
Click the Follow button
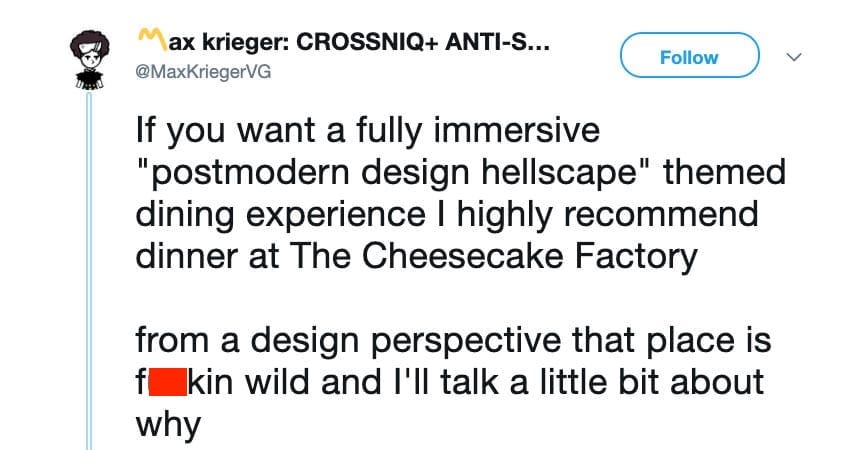coord(689,55)
